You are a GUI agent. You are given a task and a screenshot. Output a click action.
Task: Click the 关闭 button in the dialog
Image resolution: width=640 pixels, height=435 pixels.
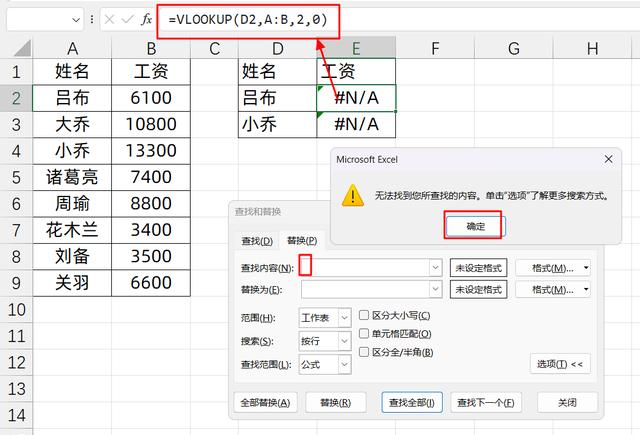coord(567,402)
